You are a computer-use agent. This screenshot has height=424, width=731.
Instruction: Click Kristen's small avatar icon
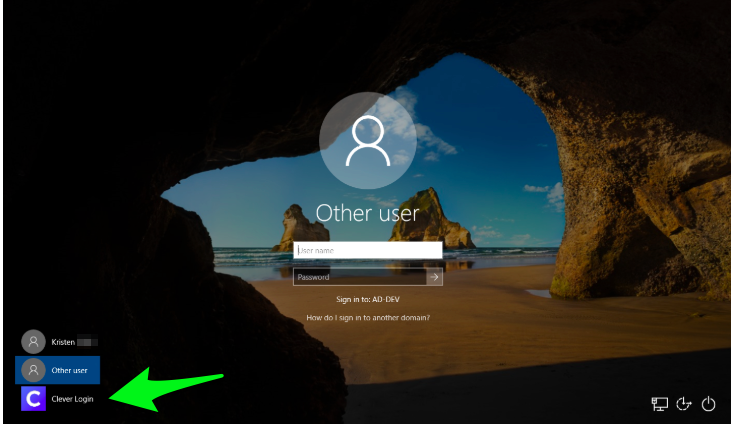[x=33, y=342]
